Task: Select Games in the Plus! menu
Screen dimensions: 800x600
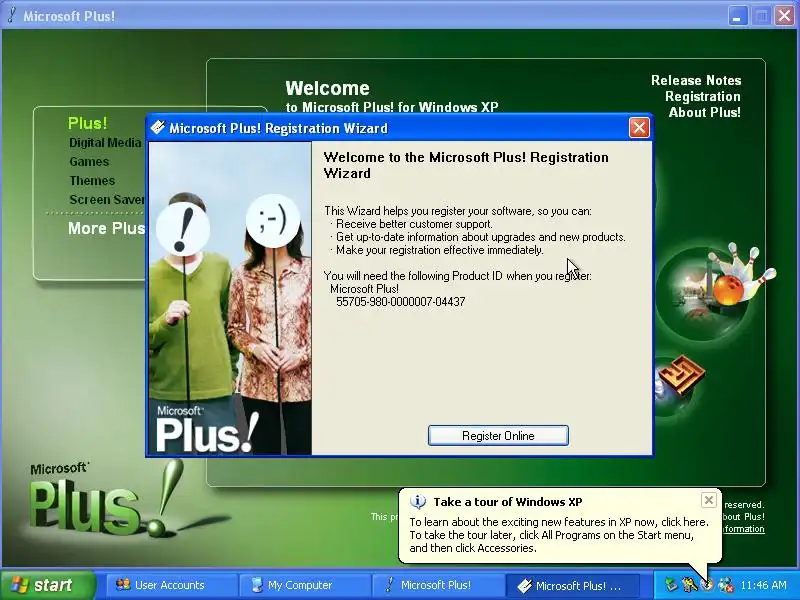Action: 89,162
